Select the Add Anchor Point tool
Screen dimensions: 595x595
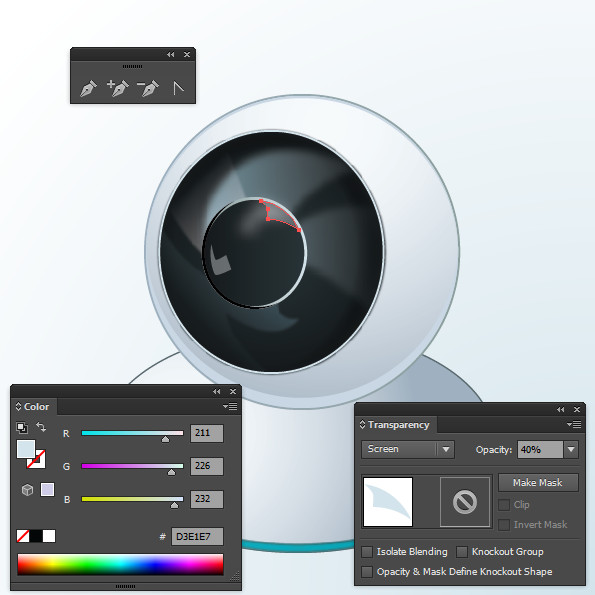point(118,88)
